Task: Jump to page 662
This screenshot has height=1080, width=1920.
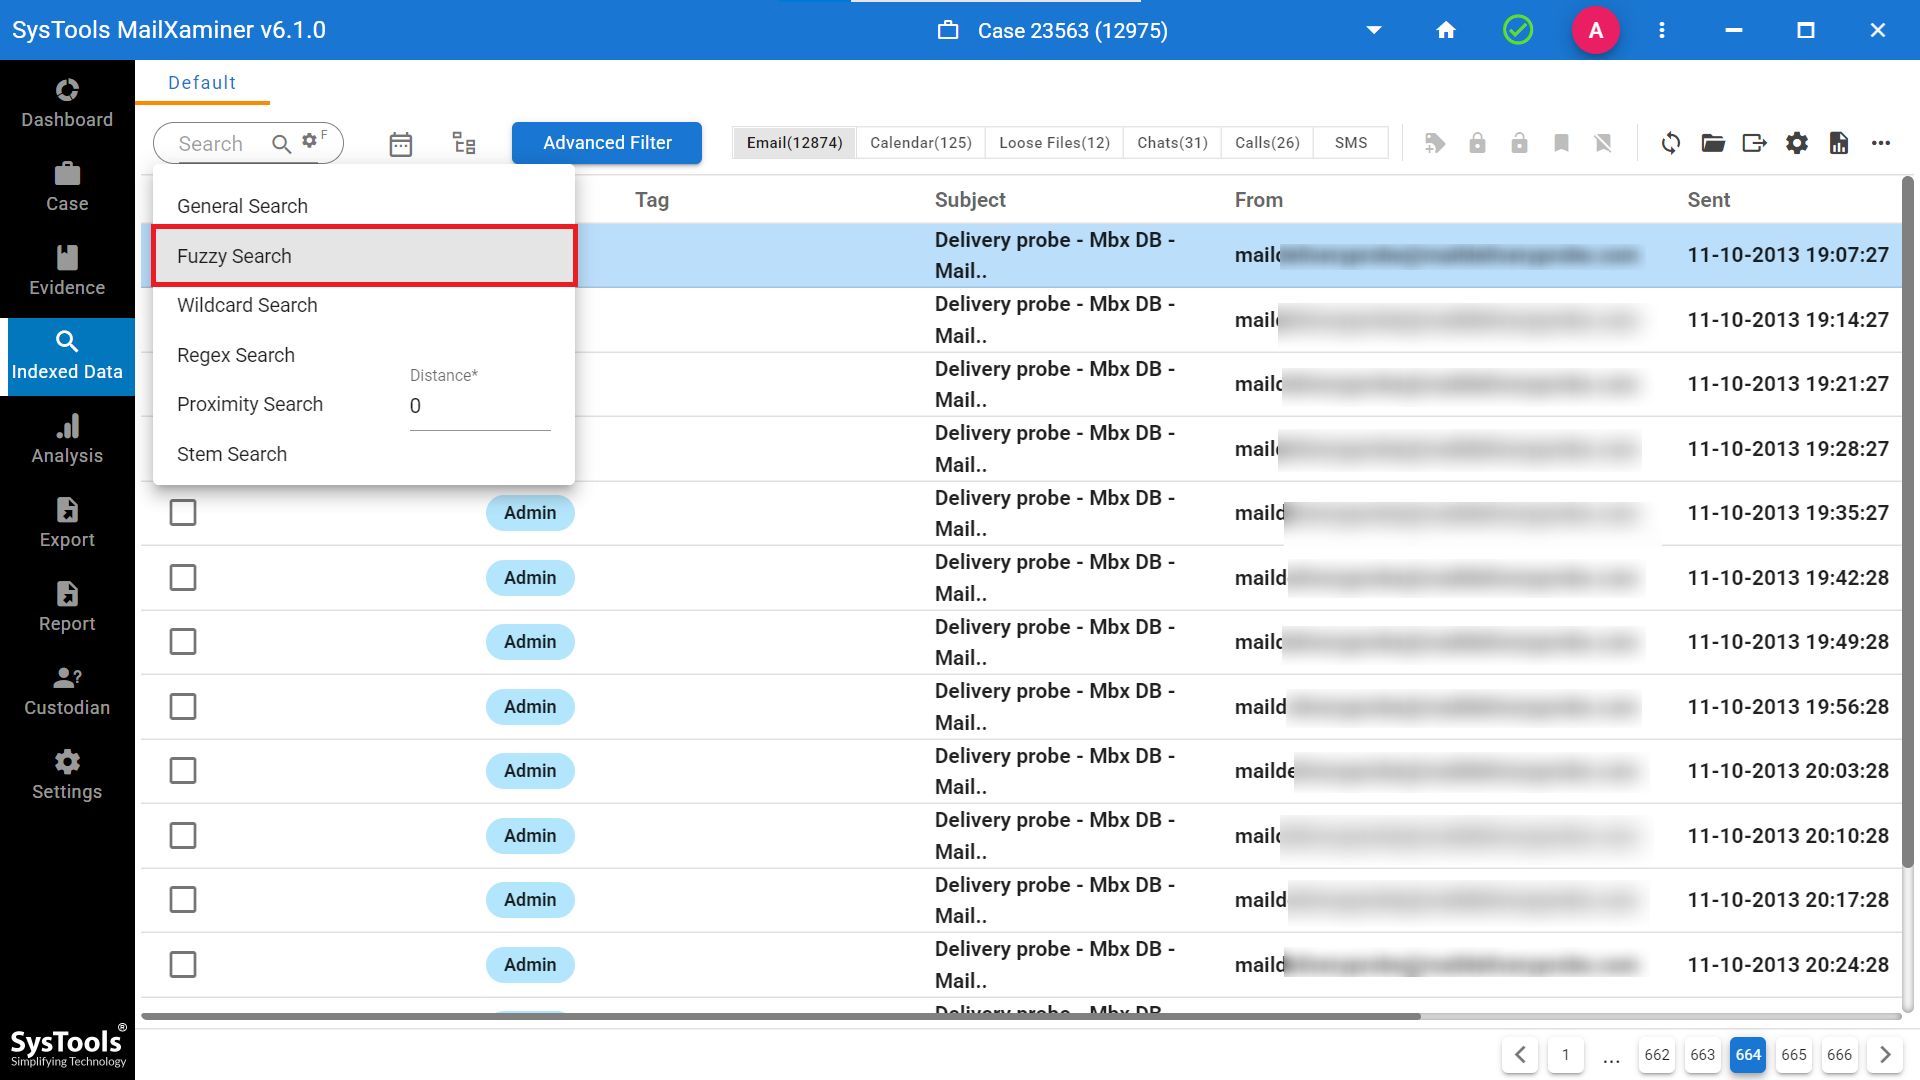Action: (x=1657, y=1055)
